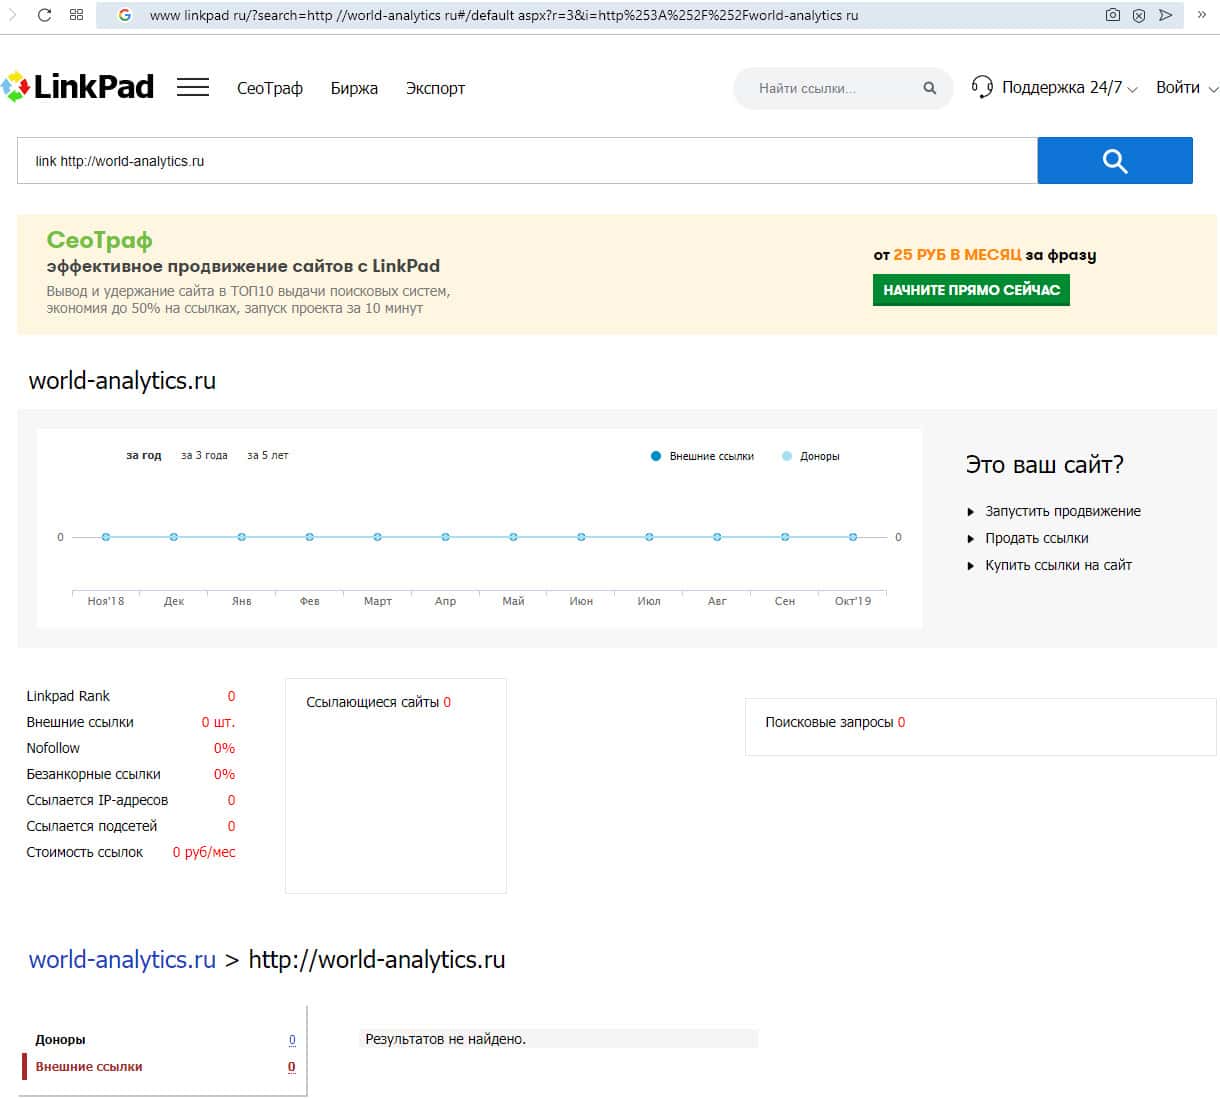Open the СеоТраф menu item
Viewport: 1220px width, 1098px height.
pyautogui.click(x=269, y=88)
